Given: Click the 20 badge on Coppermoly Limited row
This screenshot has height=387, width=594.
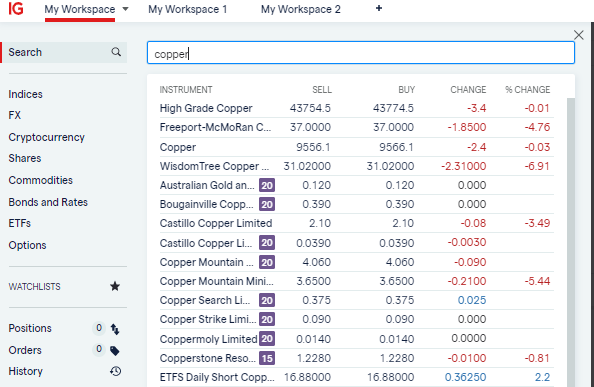Looking at the screenshot, I should (267, 339).
